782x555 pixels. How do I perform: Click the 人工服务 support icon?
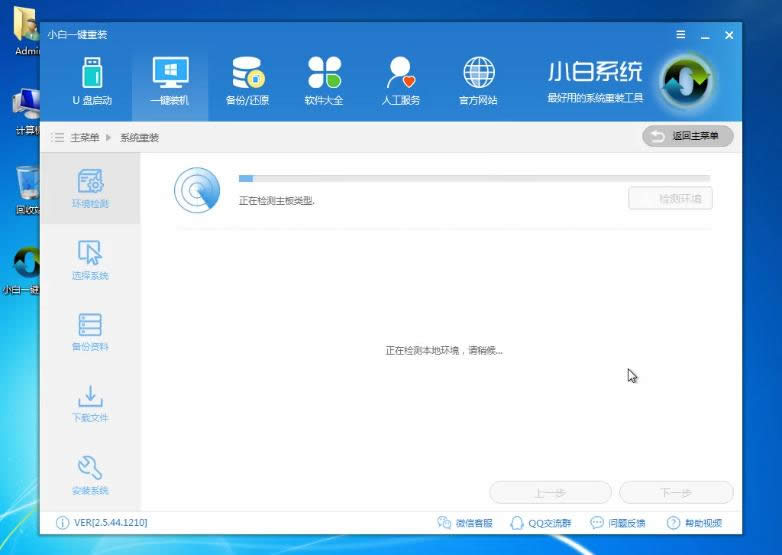(x=401, y=80)
